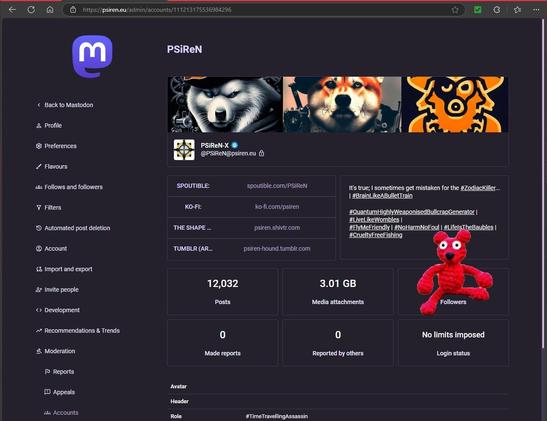The width and height of the screenshot is (547, 421).
Task: Click the 12,032 Posts stat card
Action: point(223,292)
